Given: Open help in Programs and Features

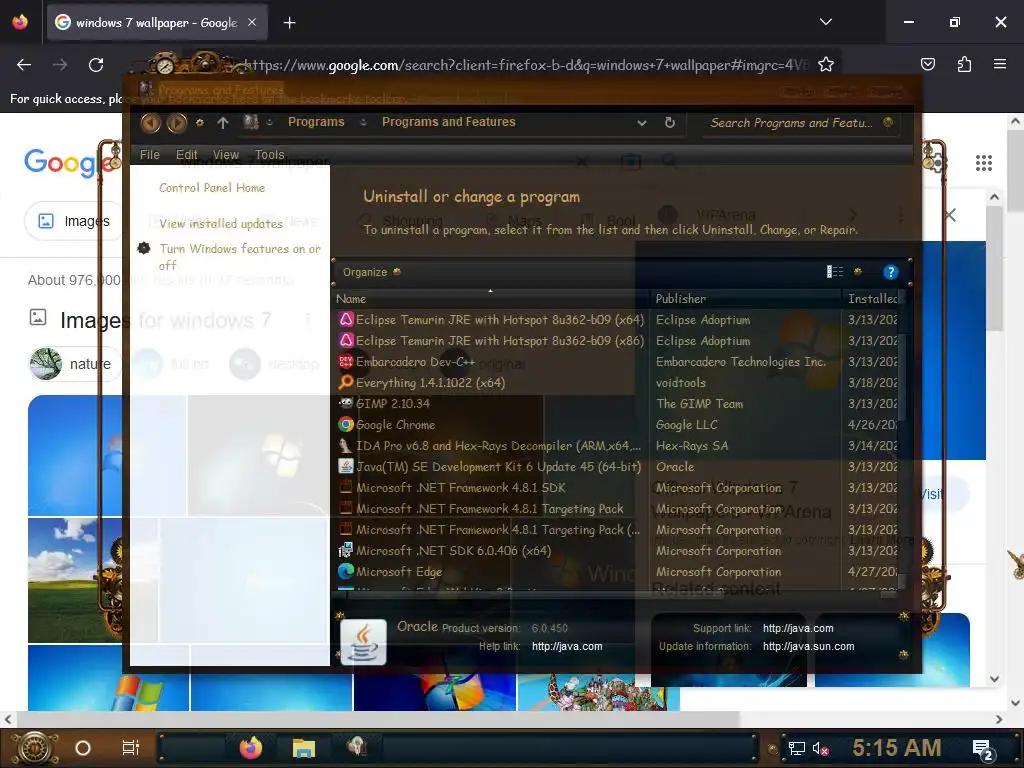Looking at the screenshot, I should [x=890, y=272].
